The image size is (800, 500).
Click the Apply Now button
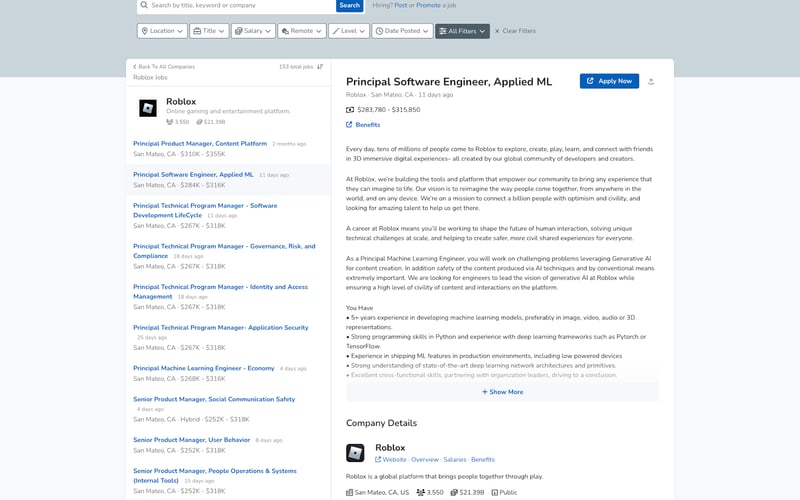[x=609, y=81]
